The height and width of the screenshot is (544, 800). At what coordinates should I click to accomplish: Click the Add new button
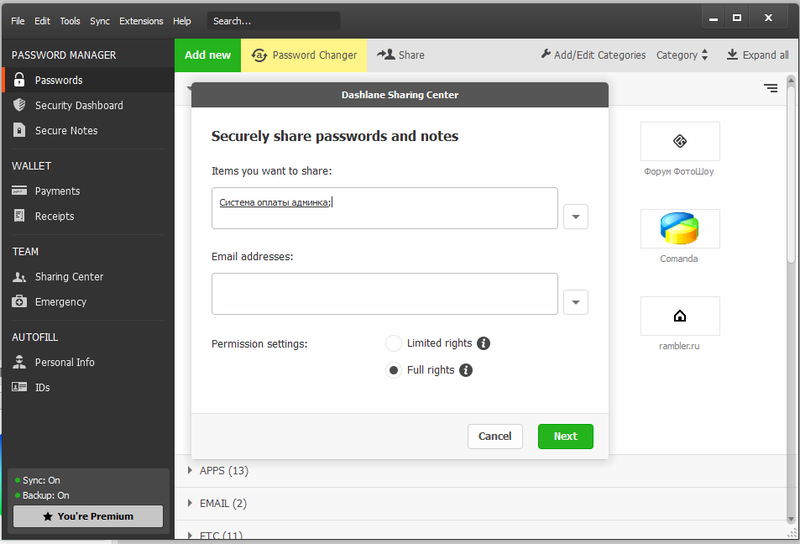click(208, 55)
